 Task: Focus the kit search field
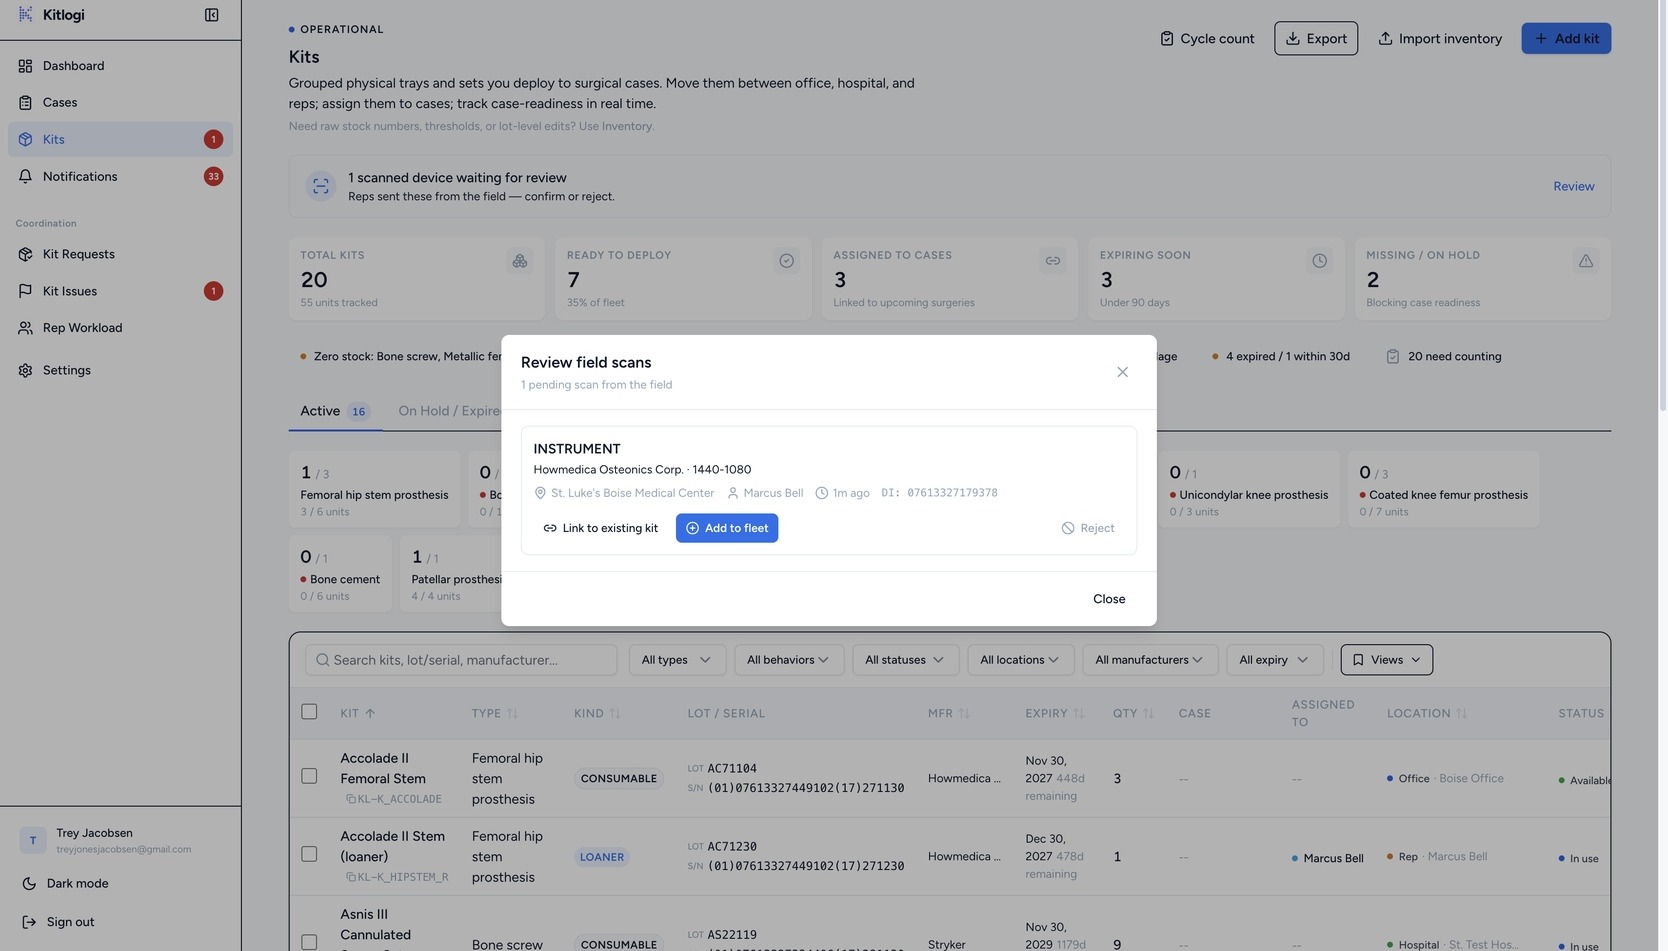click(x=461, y=660)
